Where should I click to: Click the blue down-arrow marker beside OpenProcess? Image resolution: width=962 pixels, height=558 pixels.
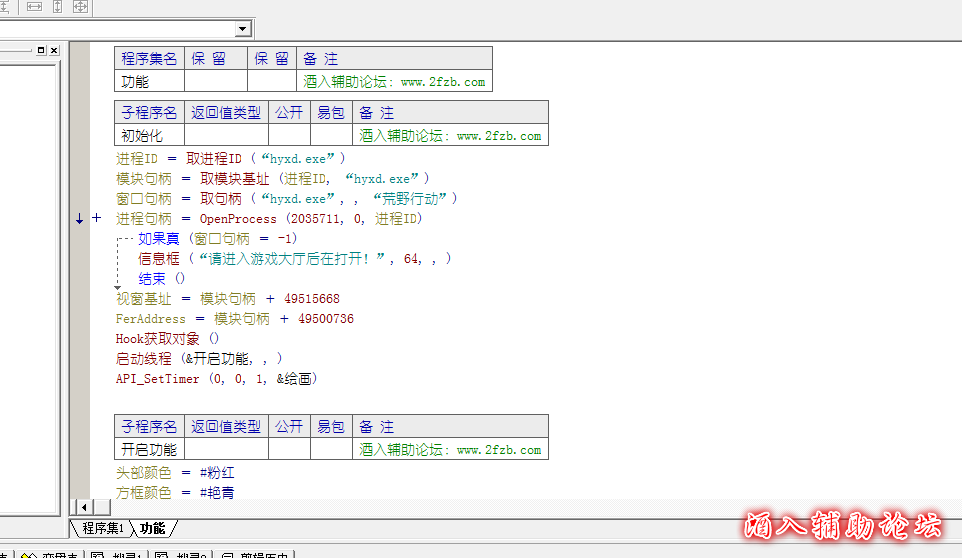(80, 219)
